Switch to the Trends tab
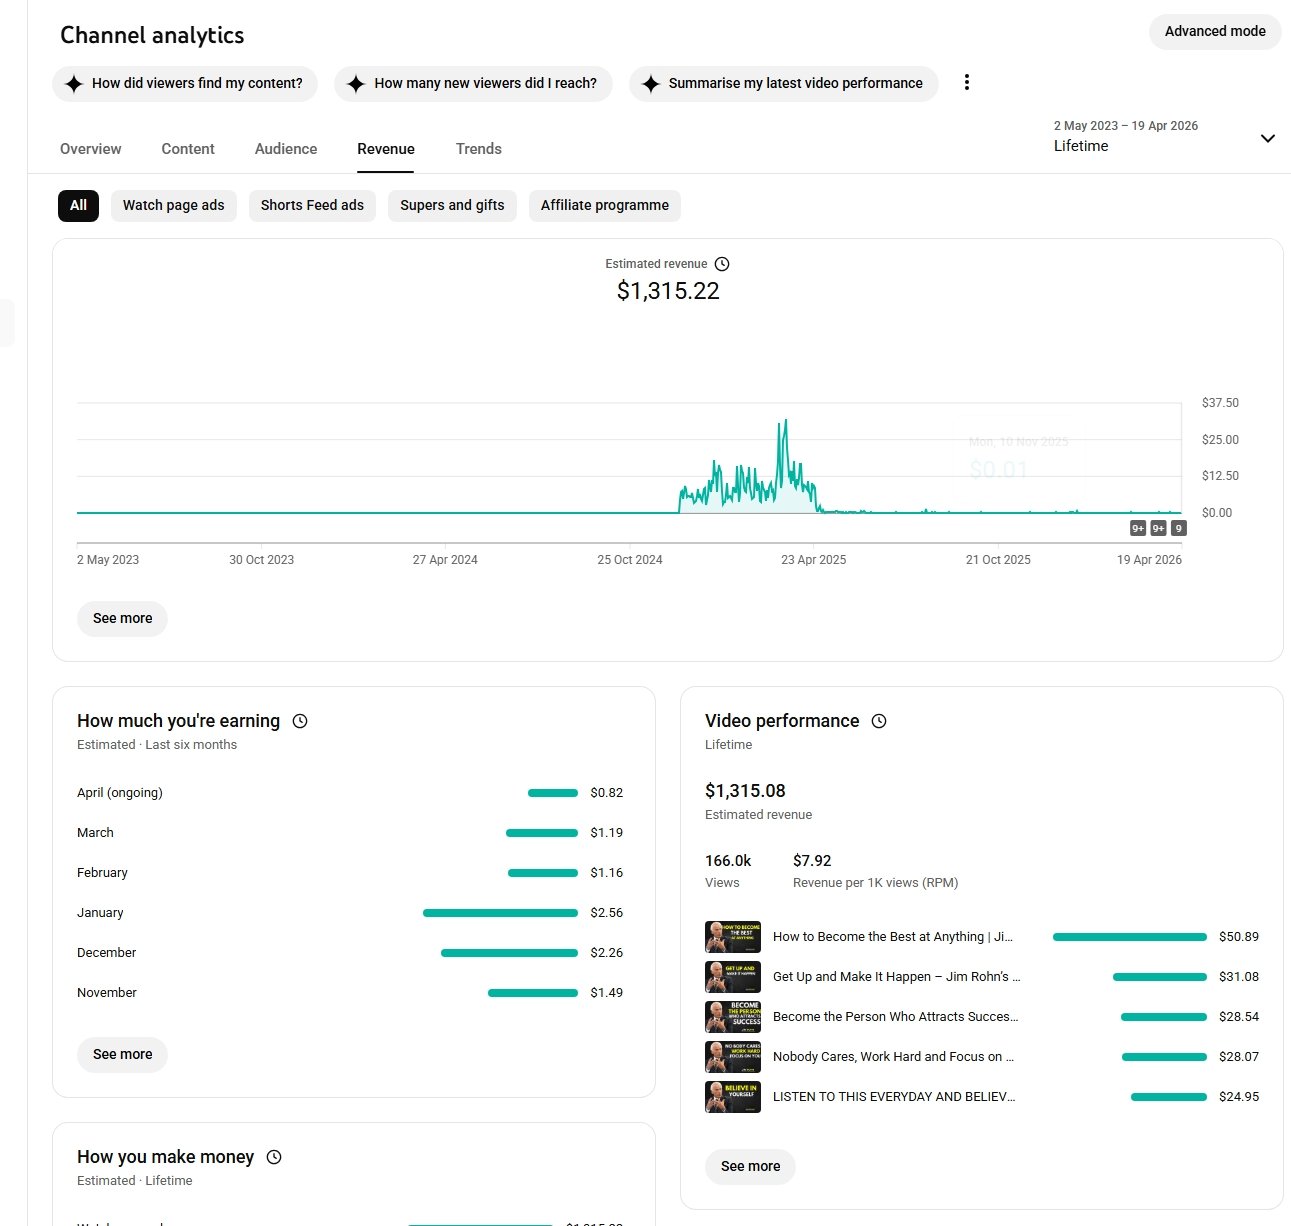The width and height of the screenshot is (1291, 1226). (x=478, y=149)
